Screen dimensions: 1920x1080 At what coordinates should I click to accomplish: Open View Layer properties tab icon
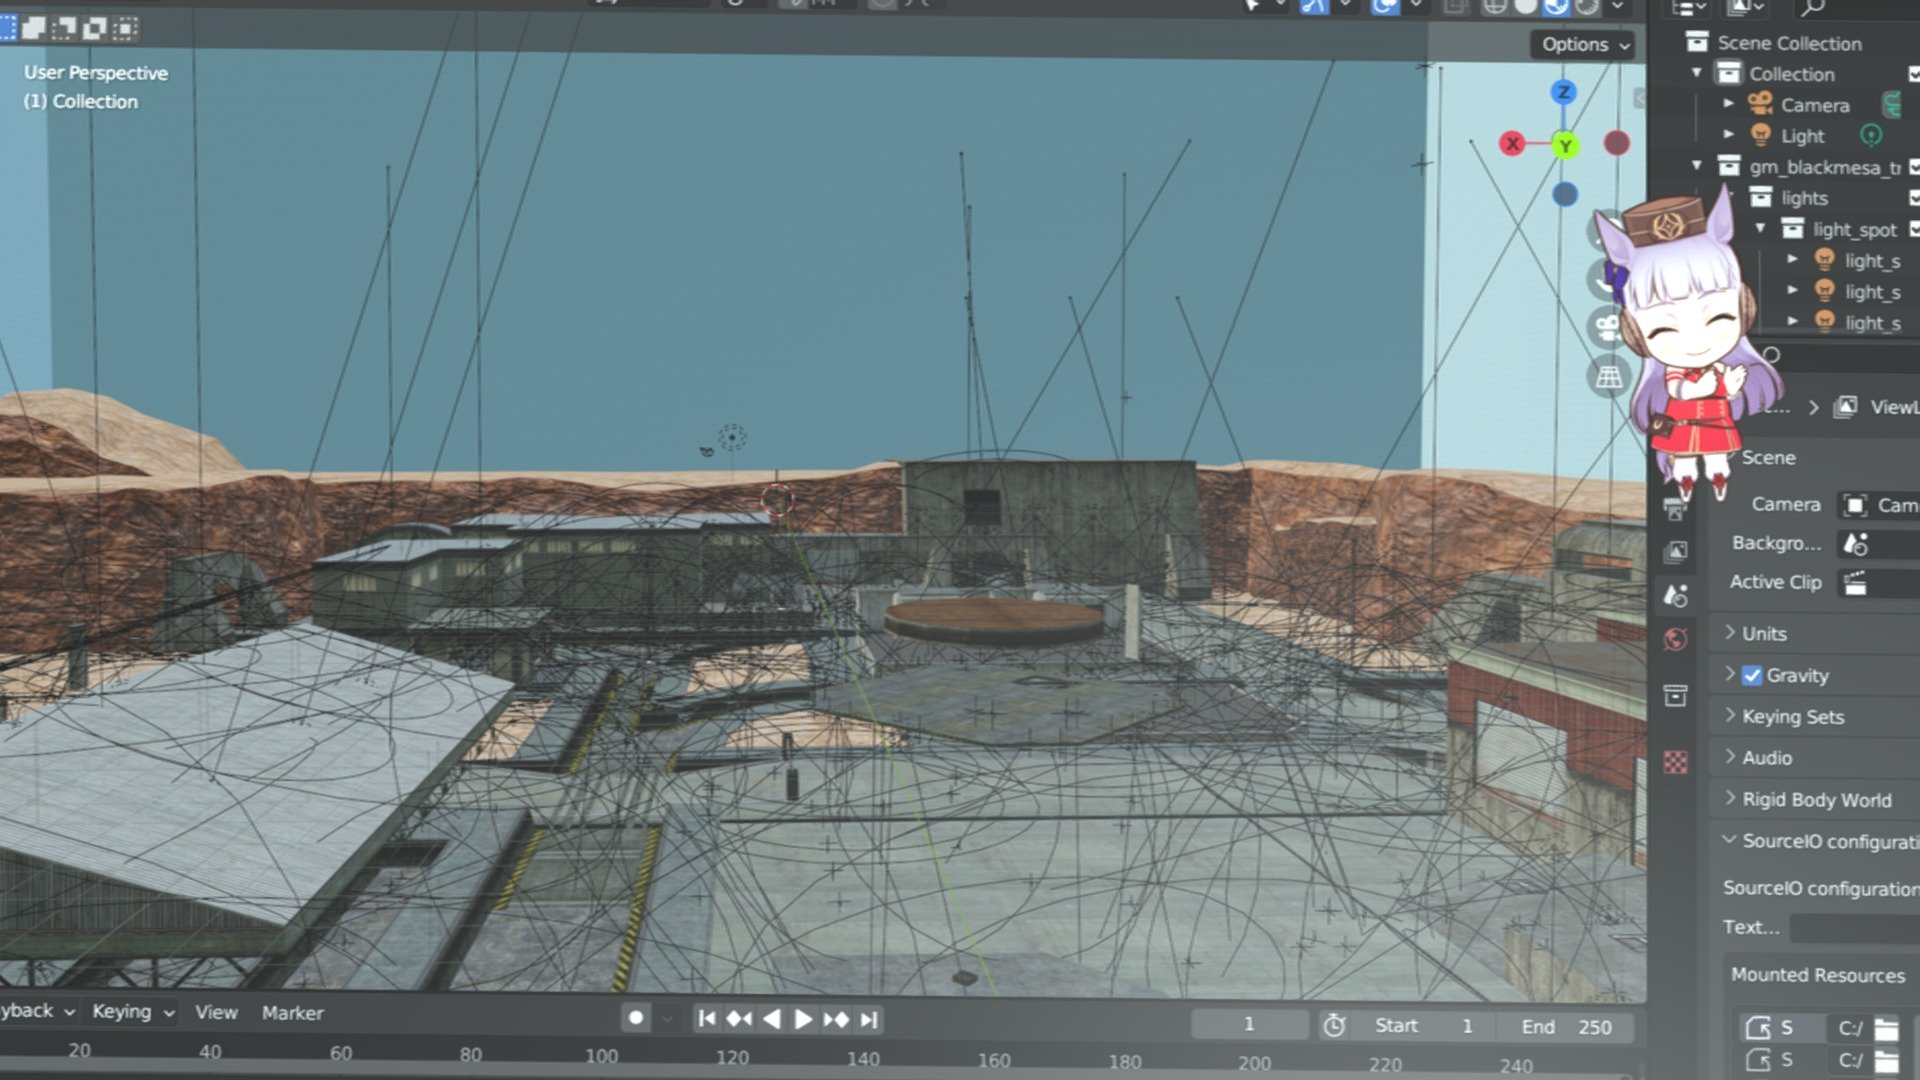coord(1676,552)
